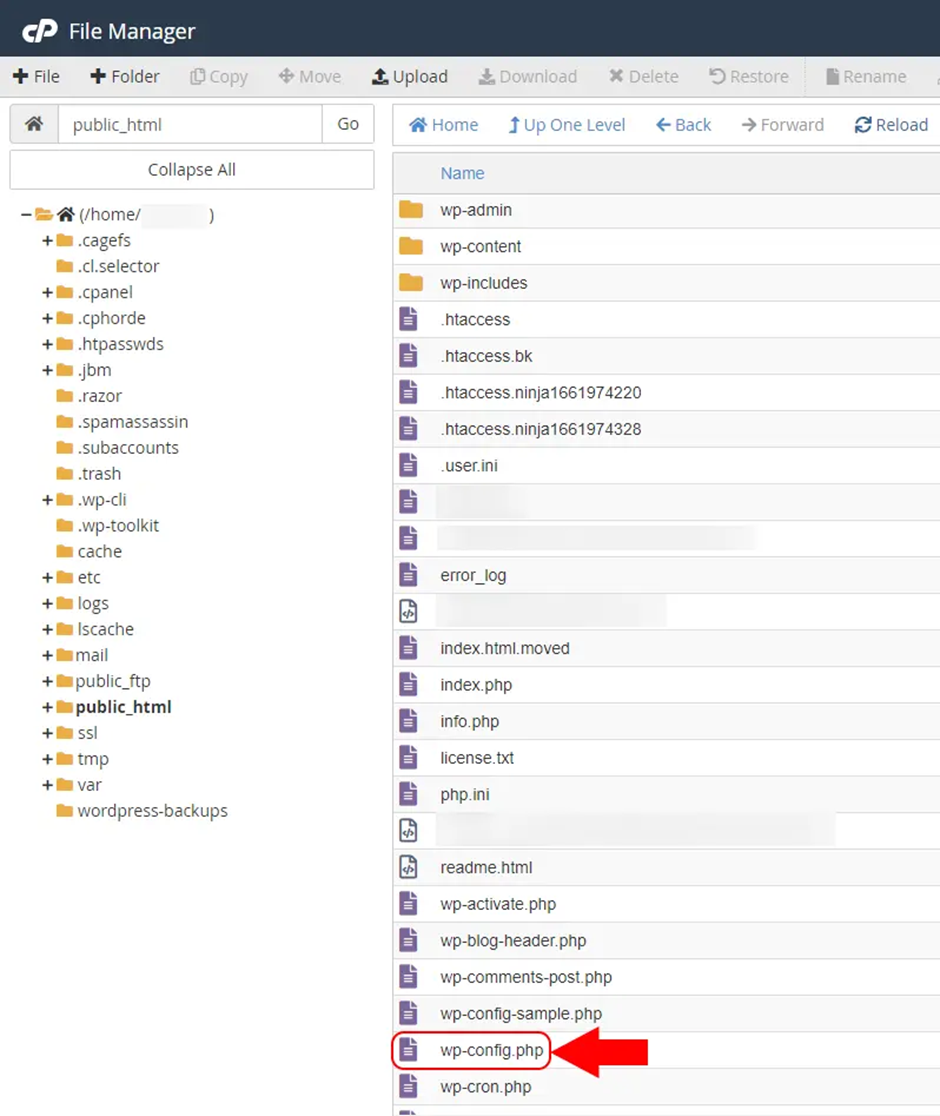This screenshot has height=1116, width=940.
Task: Expand the etc folder node
Action: click(48, 577)
